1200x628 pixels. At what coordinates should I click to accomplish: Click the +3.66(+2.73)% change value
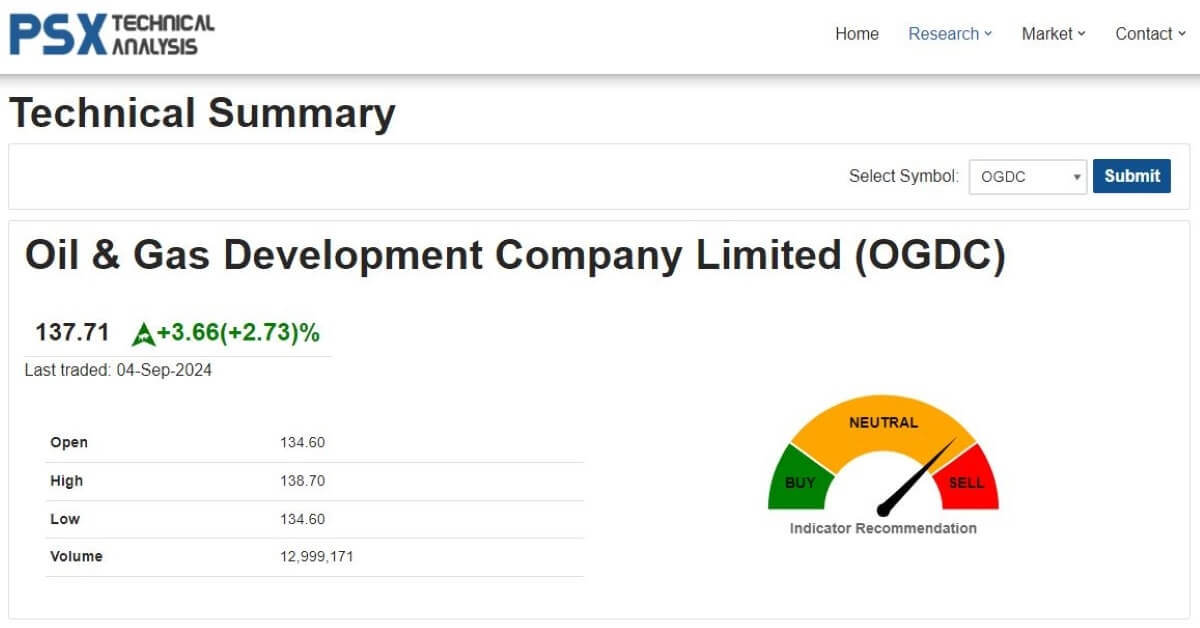pyautogui.click(x=238, y=333)
